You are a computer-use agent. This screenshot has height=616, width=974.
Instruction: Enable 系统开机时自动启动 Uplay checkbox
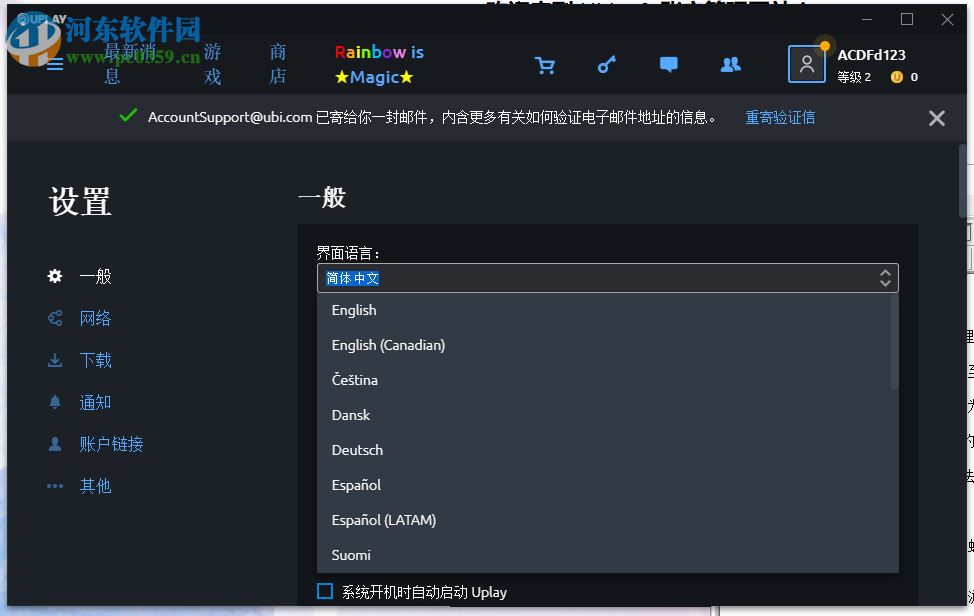click(x=324, y=591)
